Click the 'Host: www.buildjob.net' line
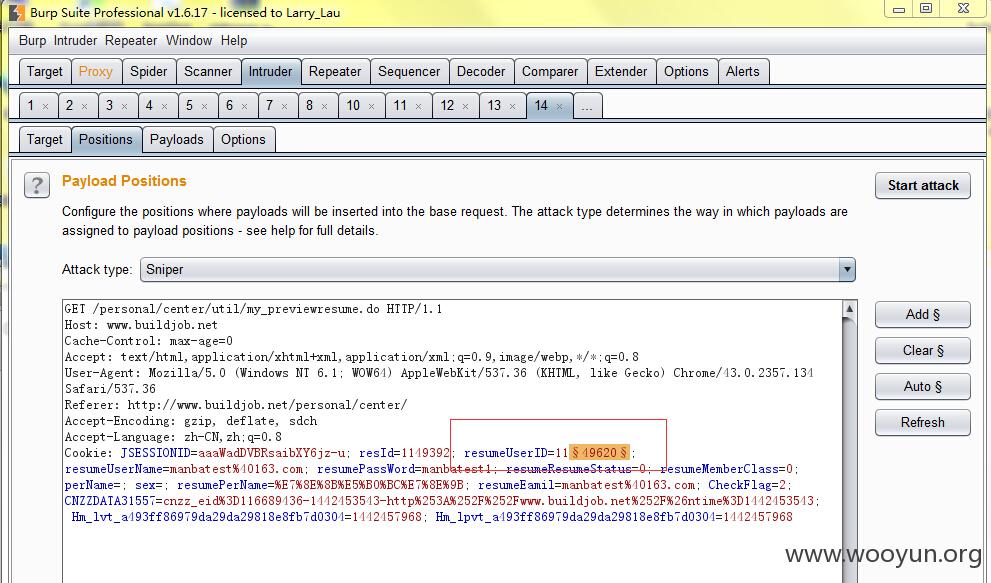 141,325
